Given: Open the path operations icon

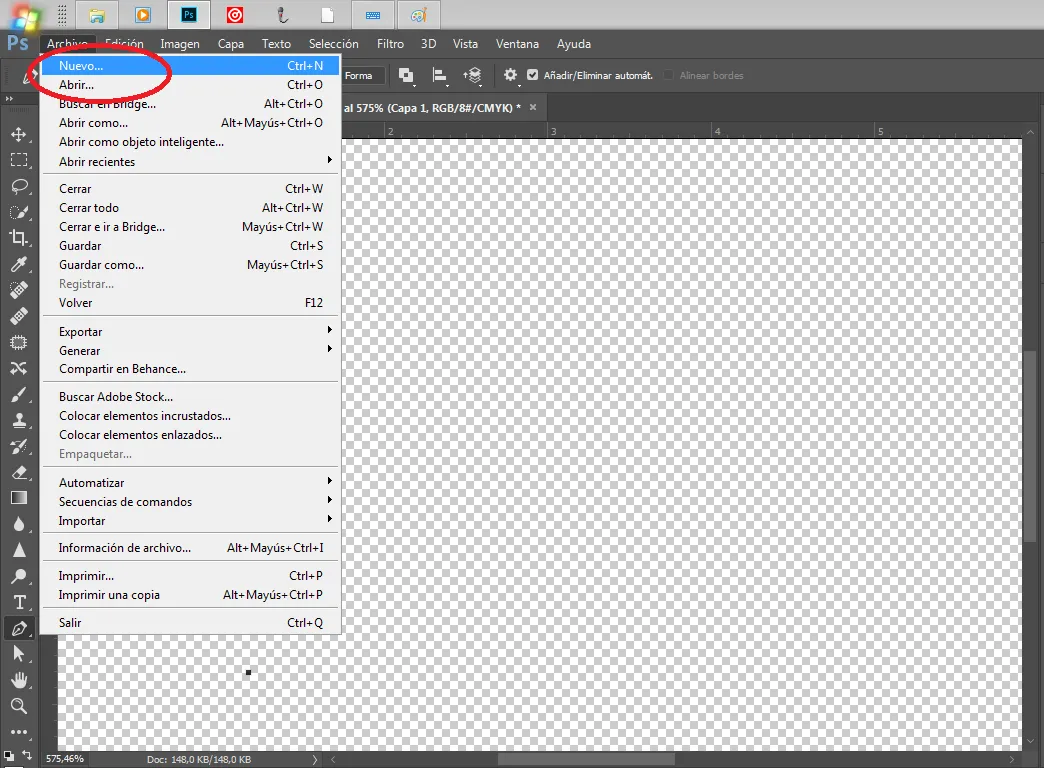Looking at the screenshot, I should pyautogui.click(x=405, y=75).
